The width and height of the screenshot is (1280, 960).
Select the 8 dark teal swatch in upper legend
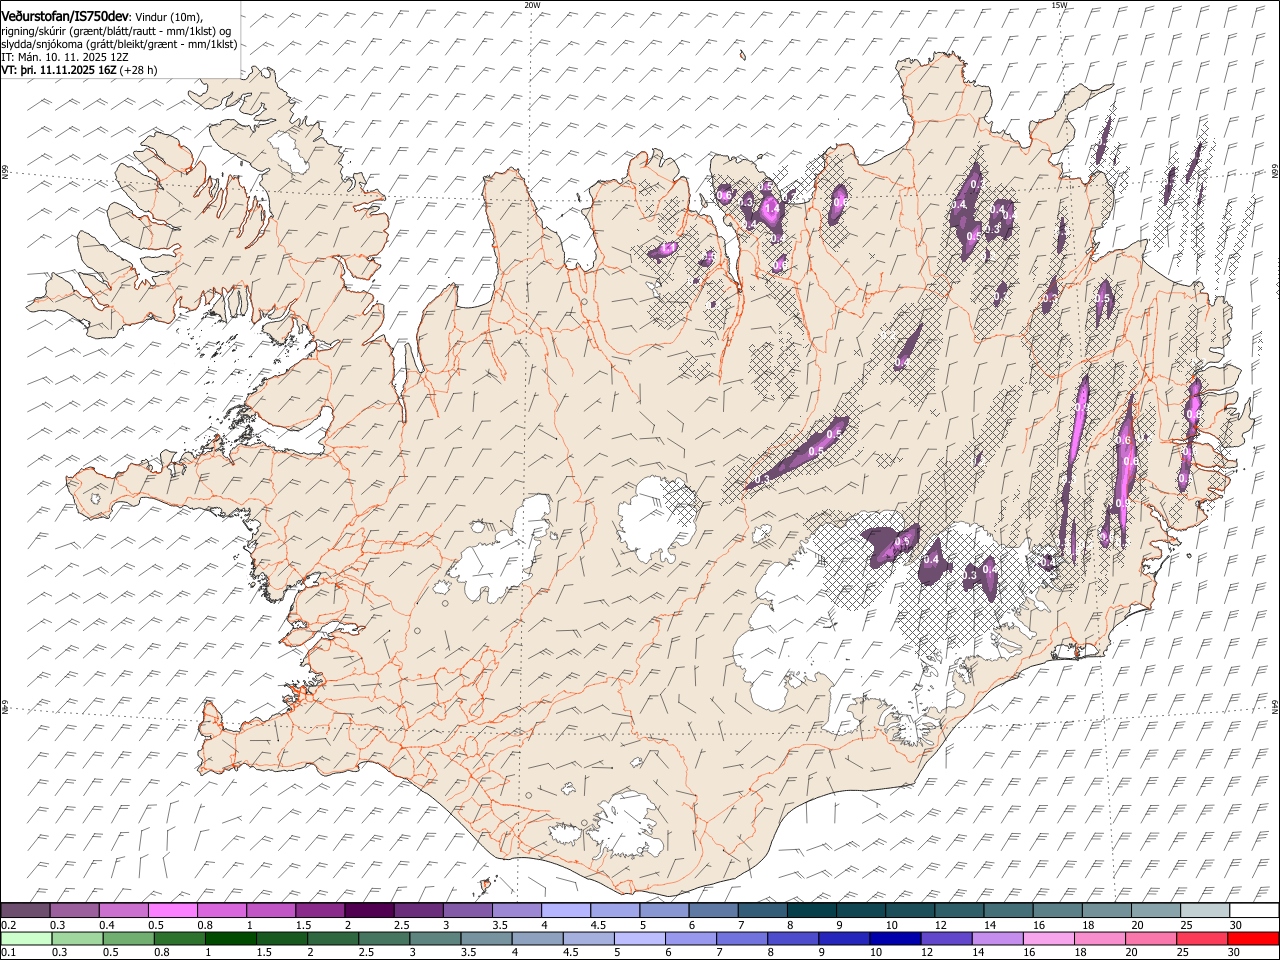pos(811,911)
